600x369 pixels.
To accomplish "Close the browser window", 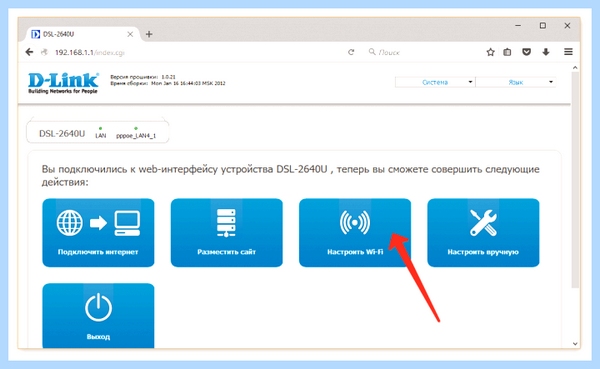I will click(x=567, y=26).
